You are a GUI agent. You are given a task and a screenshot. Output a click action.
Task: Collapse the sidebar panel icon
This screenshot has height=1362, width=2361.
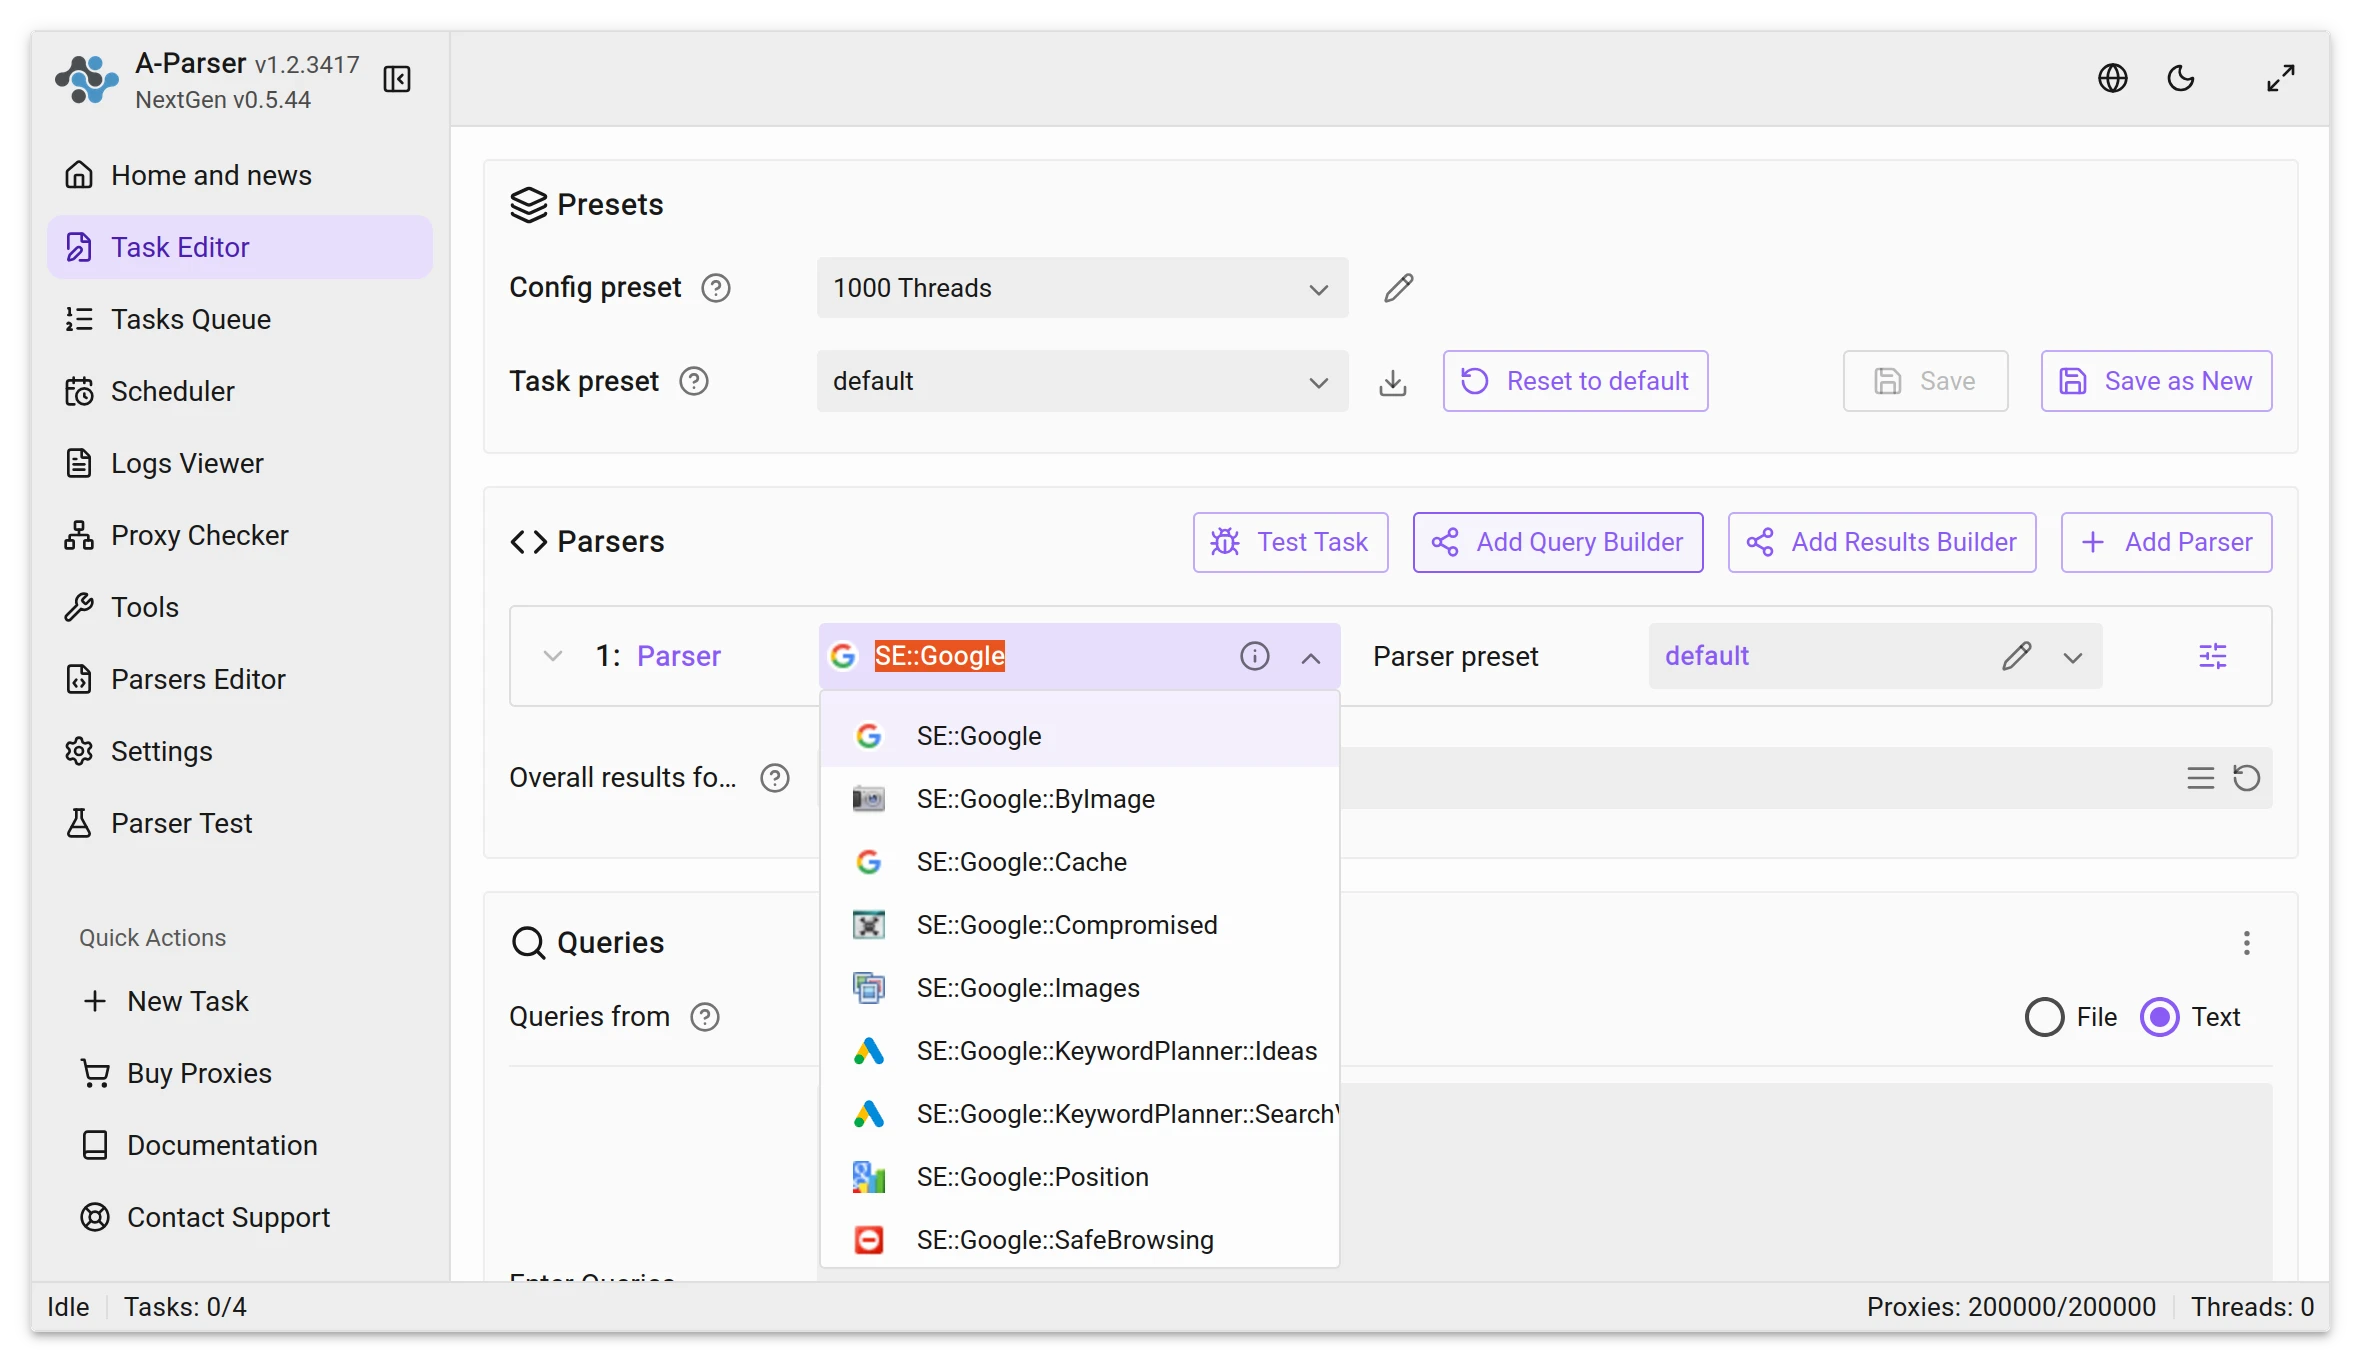(397, 79)
